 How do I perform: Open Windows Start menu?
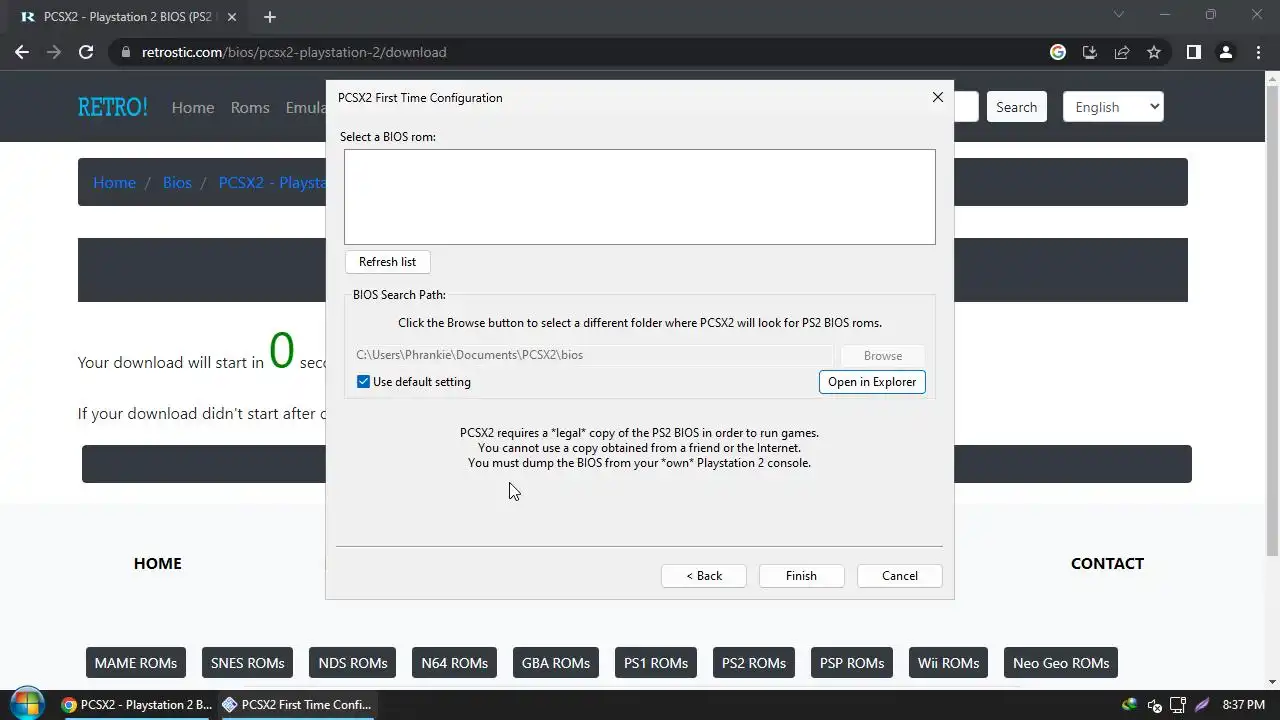27,704
